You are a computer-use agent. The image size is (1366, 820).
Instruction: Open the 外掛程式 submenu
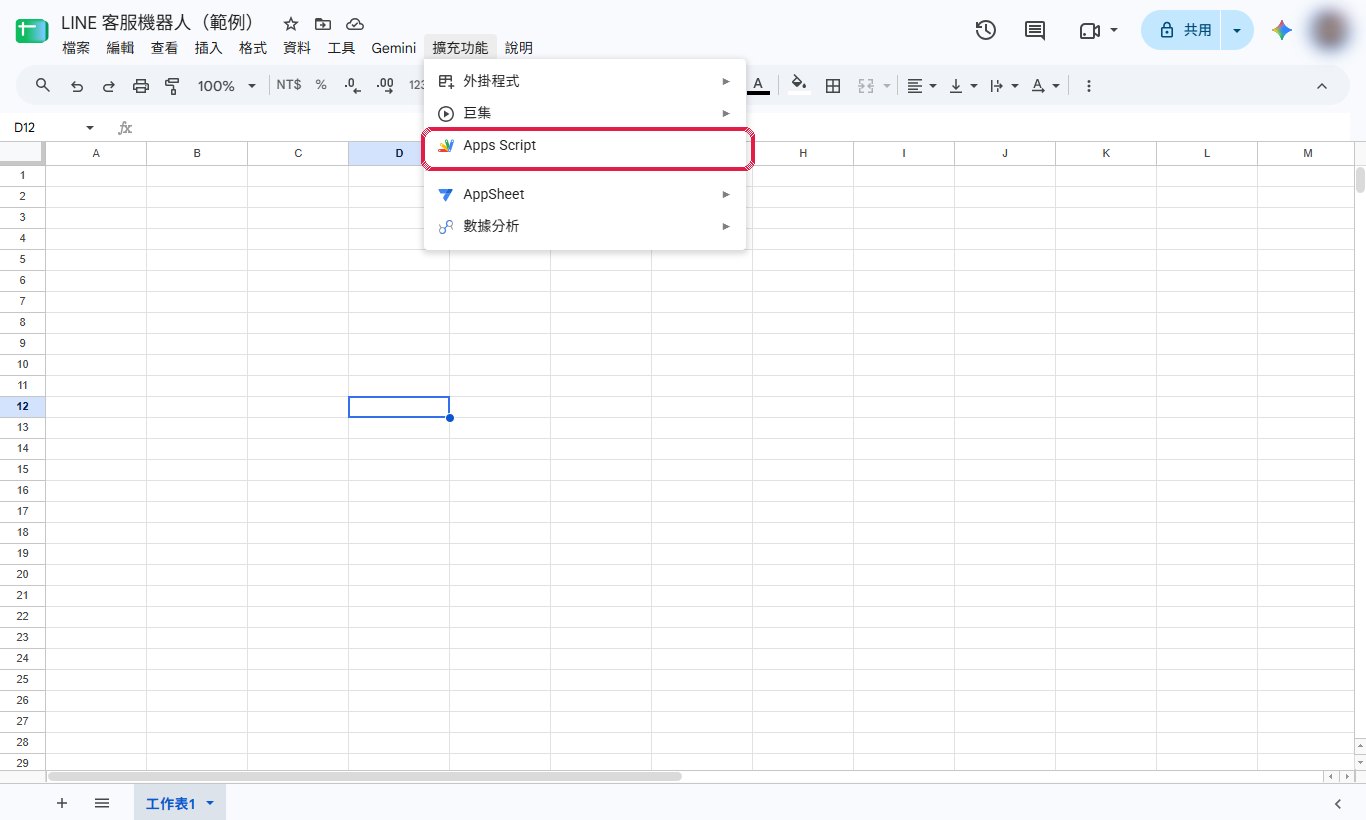pyautogui.click(x=585, y=81)
